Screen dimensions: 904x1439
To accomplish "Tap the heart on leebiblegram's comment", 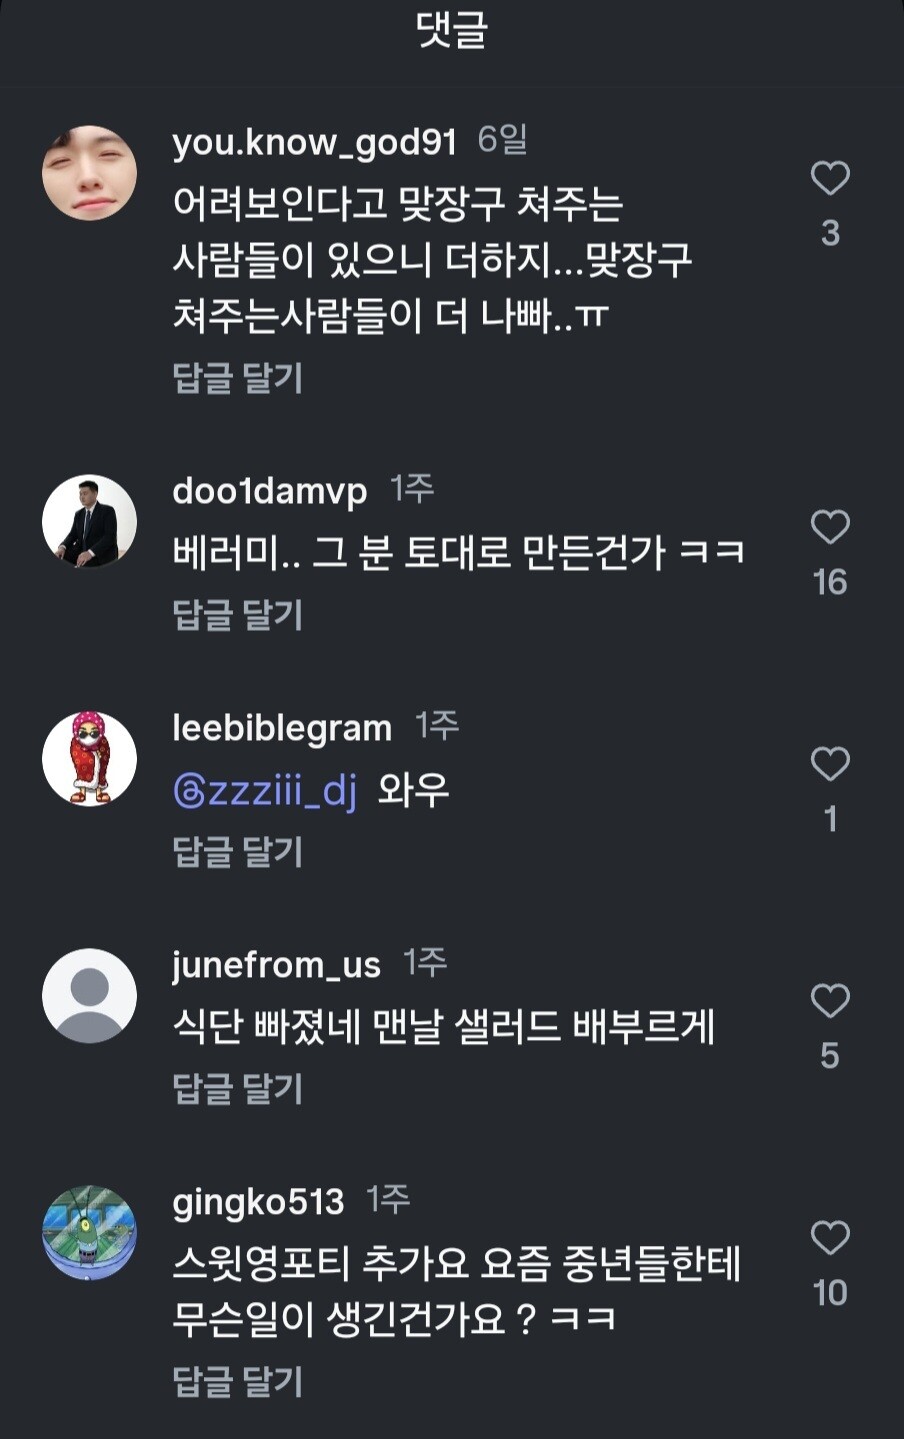I will point(829,764).
